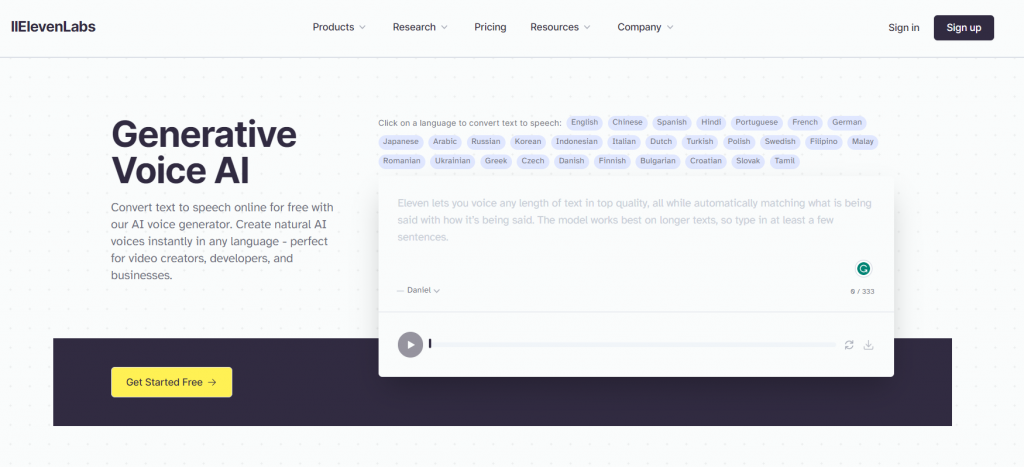1024x467 pixels.
Task: Select the Croatian language chip
Action: tap(706, 161)
